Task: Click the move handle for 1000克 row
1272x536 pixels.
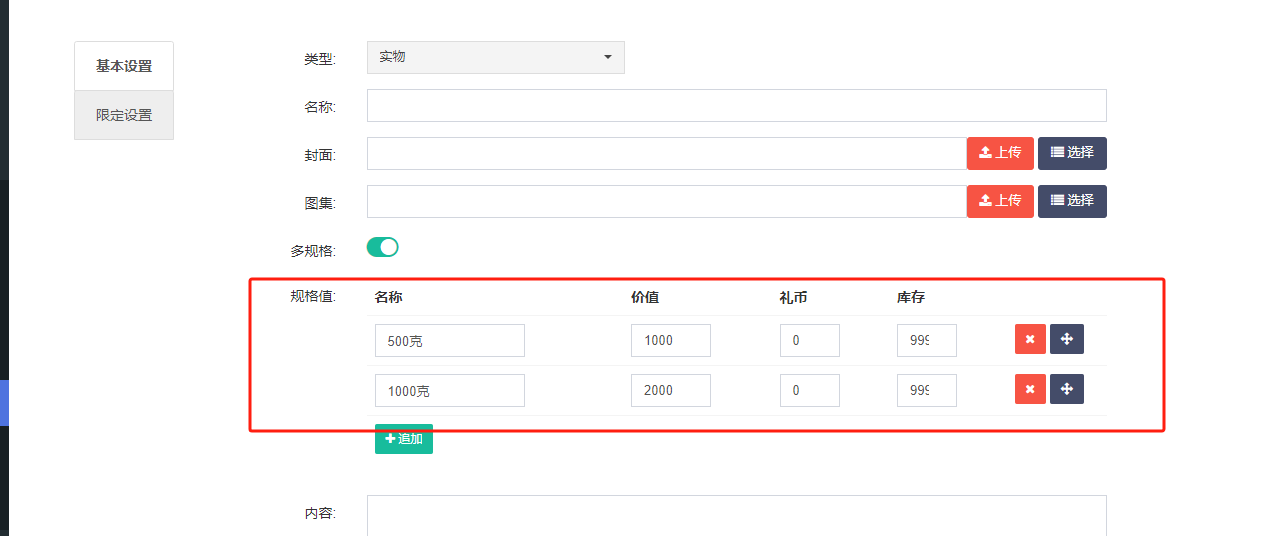Action: coord(1067,389)
